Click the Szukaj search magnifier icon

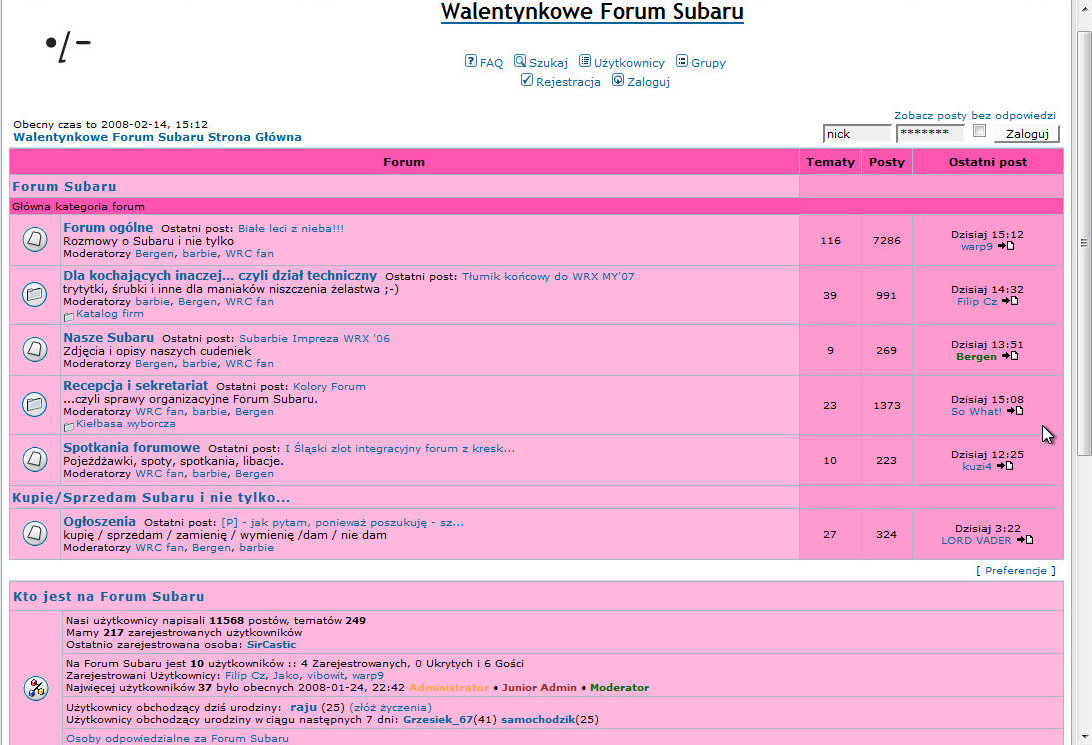(520, 61)
